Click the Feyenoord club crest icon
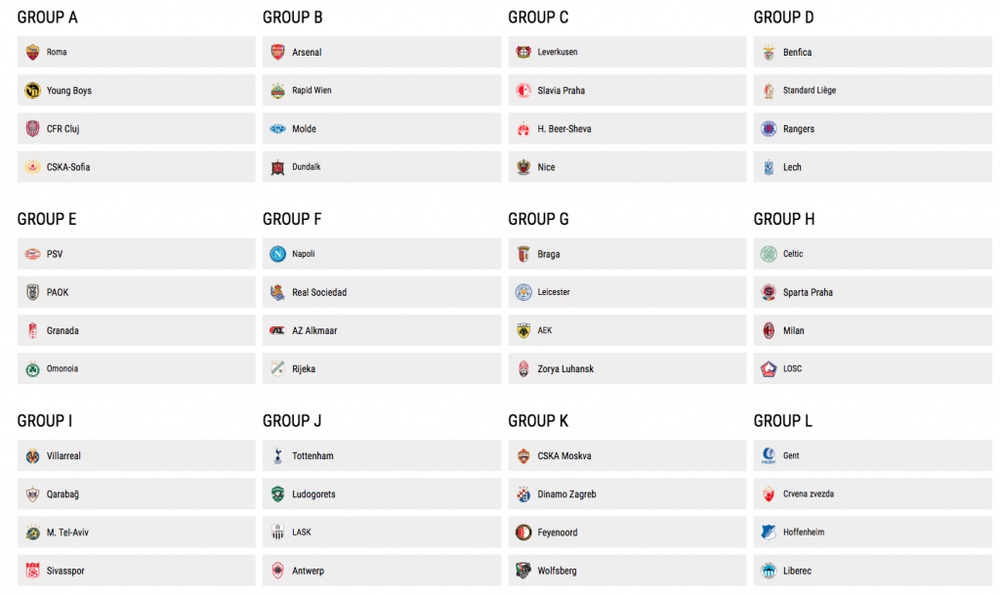 coord(523,533)
